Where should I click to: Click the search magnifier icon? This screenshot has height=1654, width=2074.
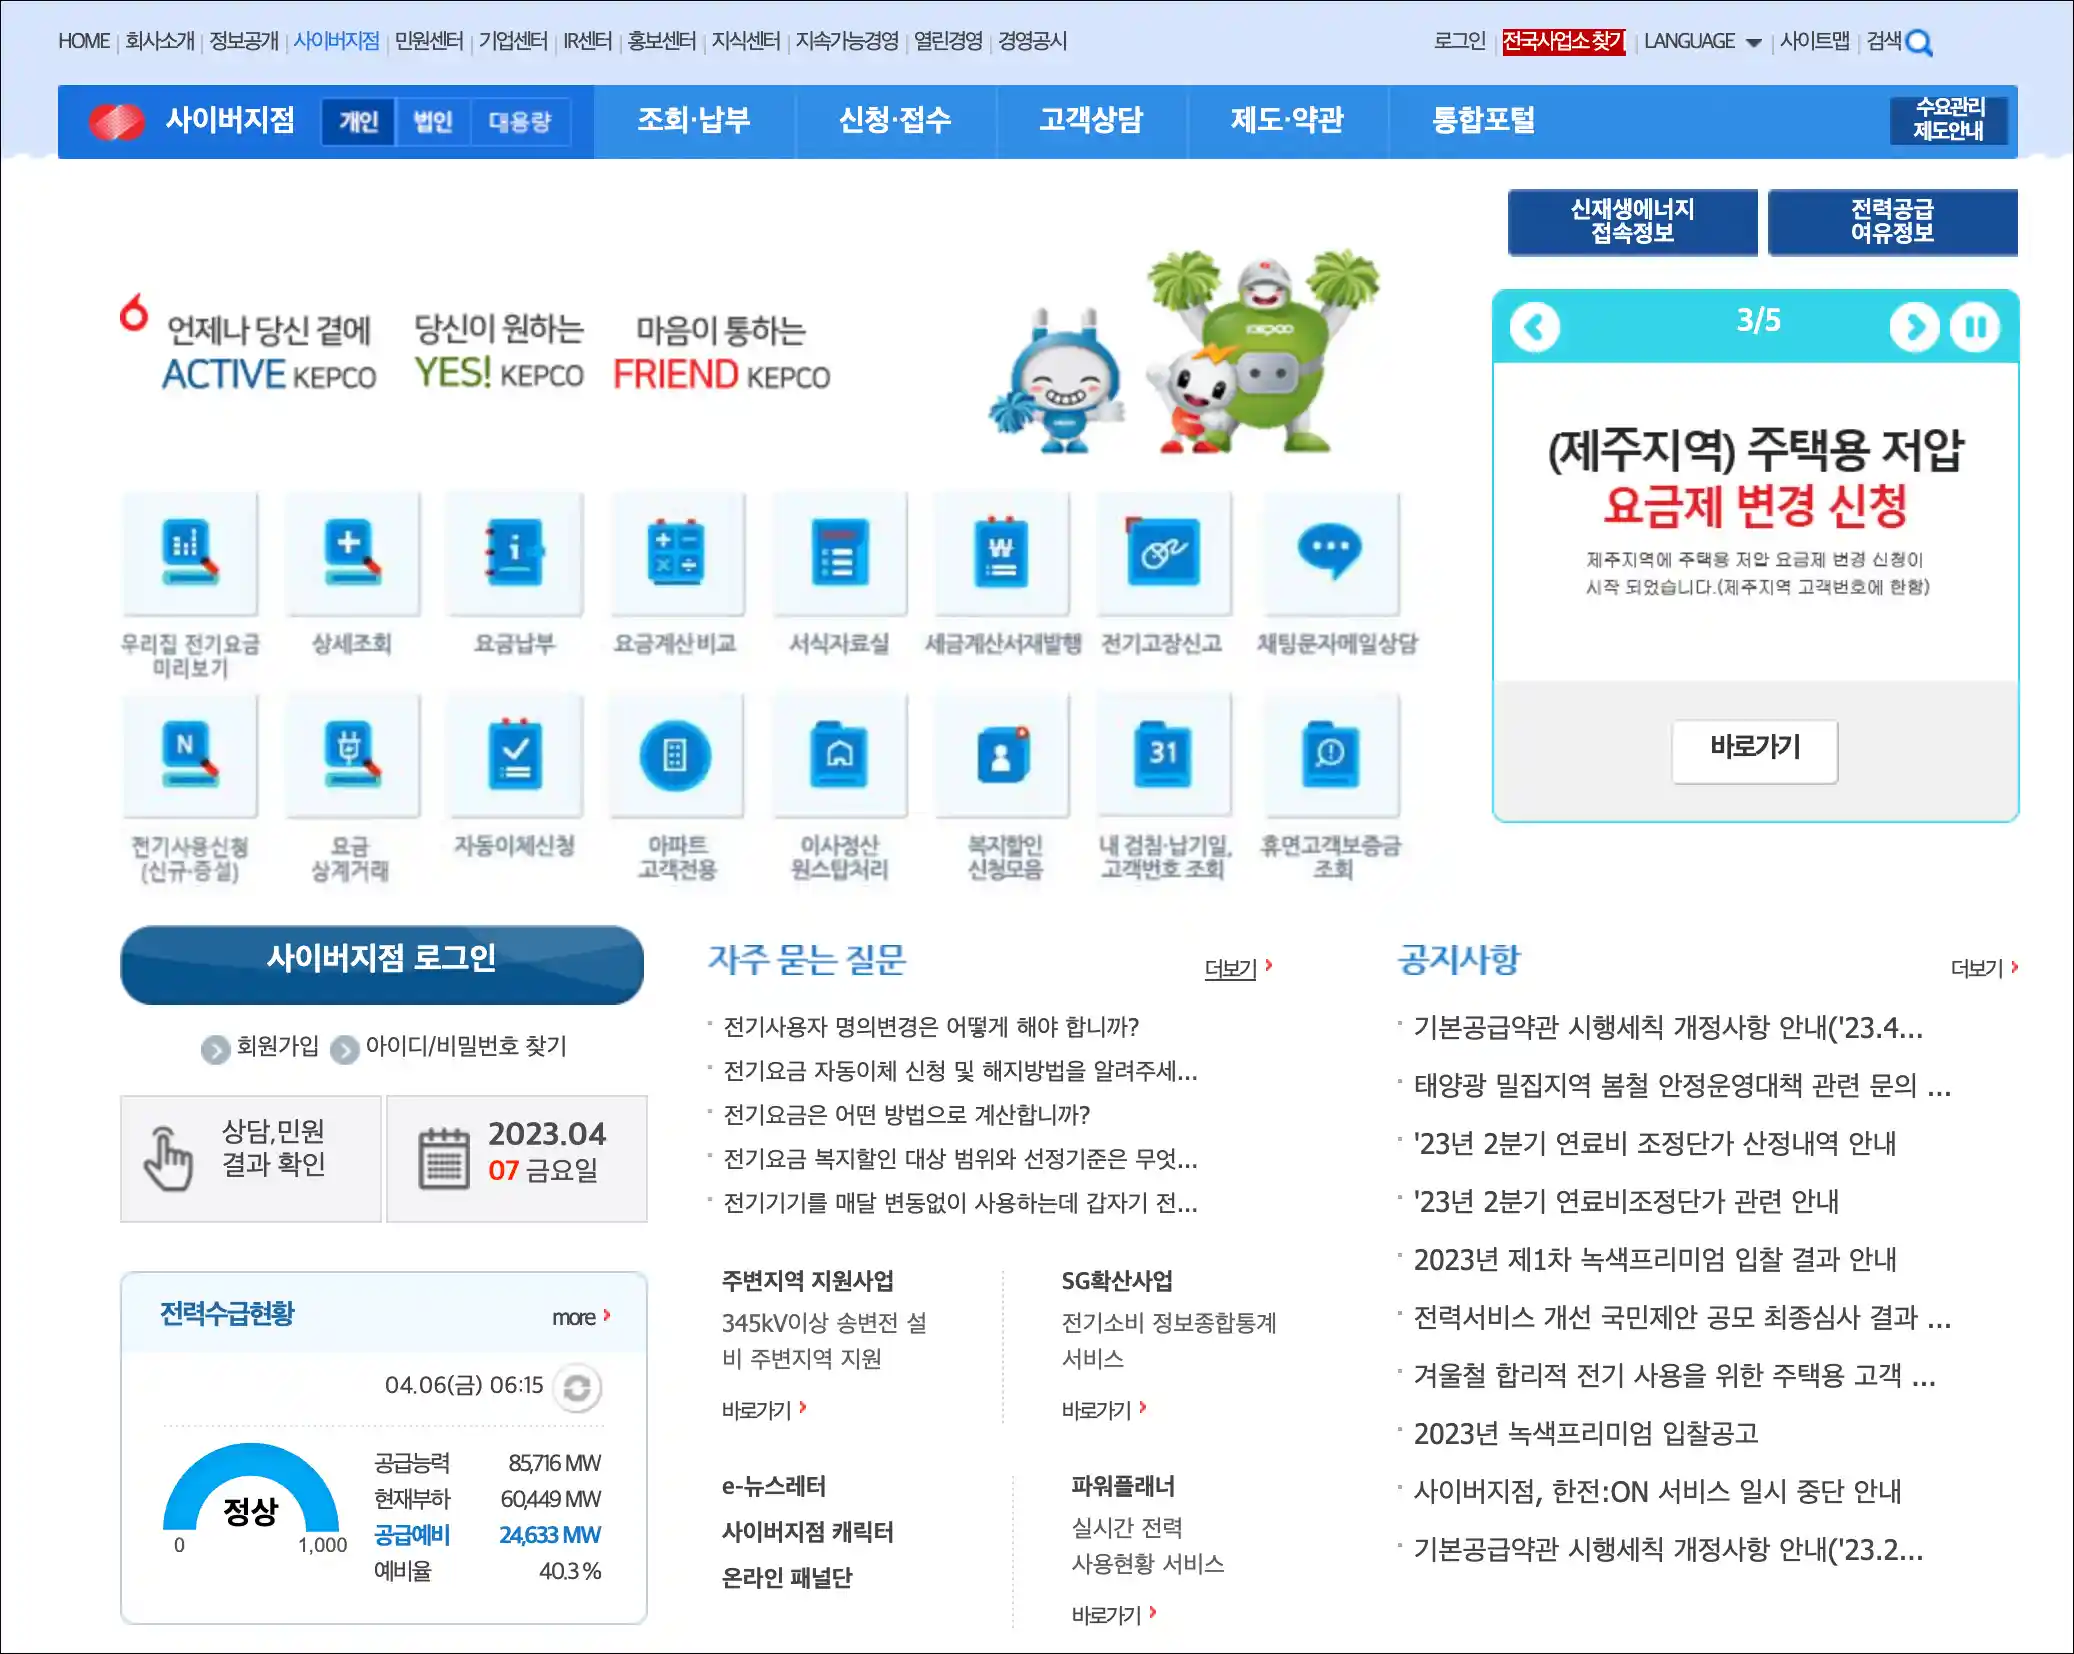pyautogui.click(x=1919, y=43)
